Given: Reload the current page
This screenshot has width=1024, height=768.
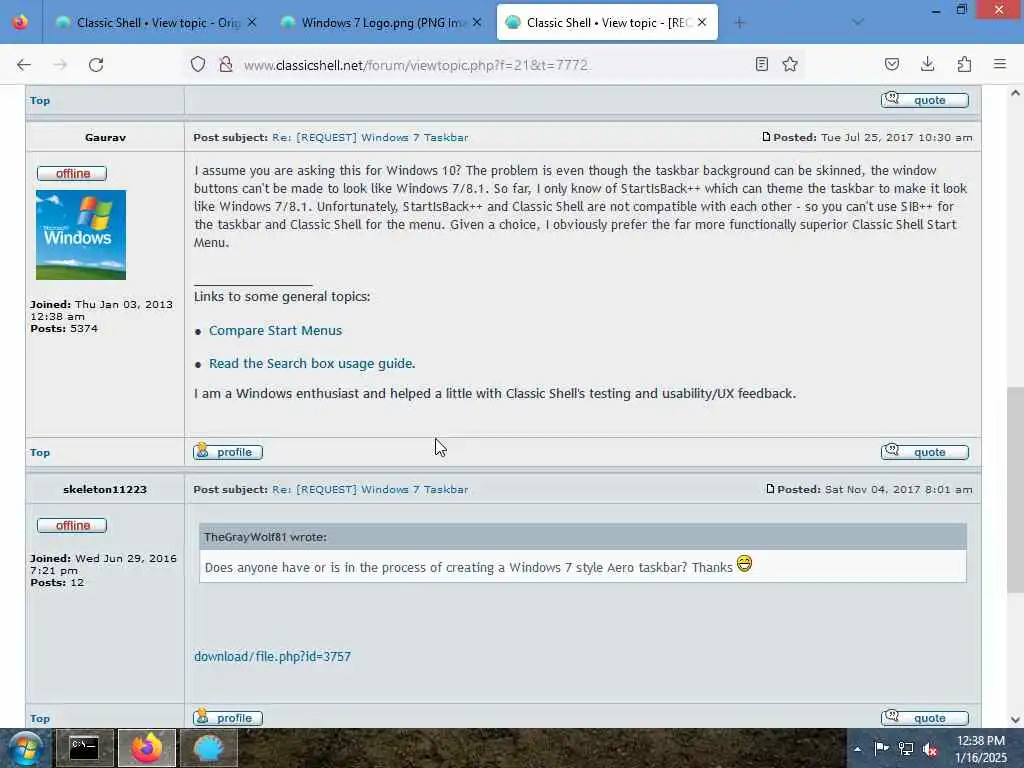Looking at the screenshot, I should point(96,65).
